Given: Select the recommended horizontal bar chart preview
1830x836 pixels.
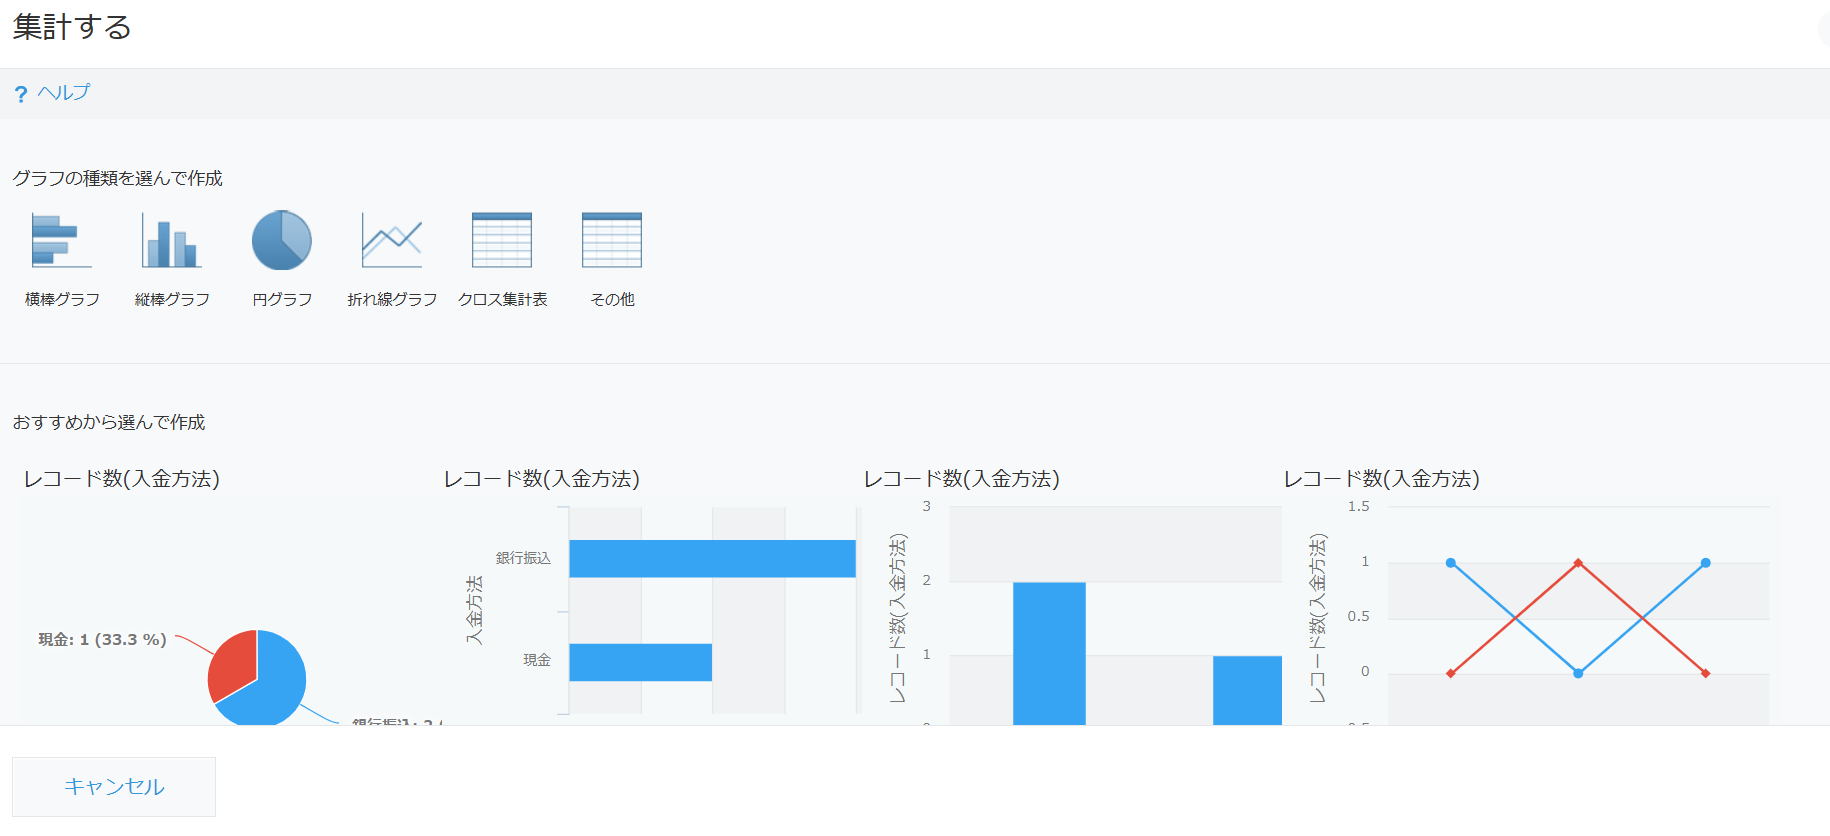Looking at the screenshot, I should pos(650,610).
